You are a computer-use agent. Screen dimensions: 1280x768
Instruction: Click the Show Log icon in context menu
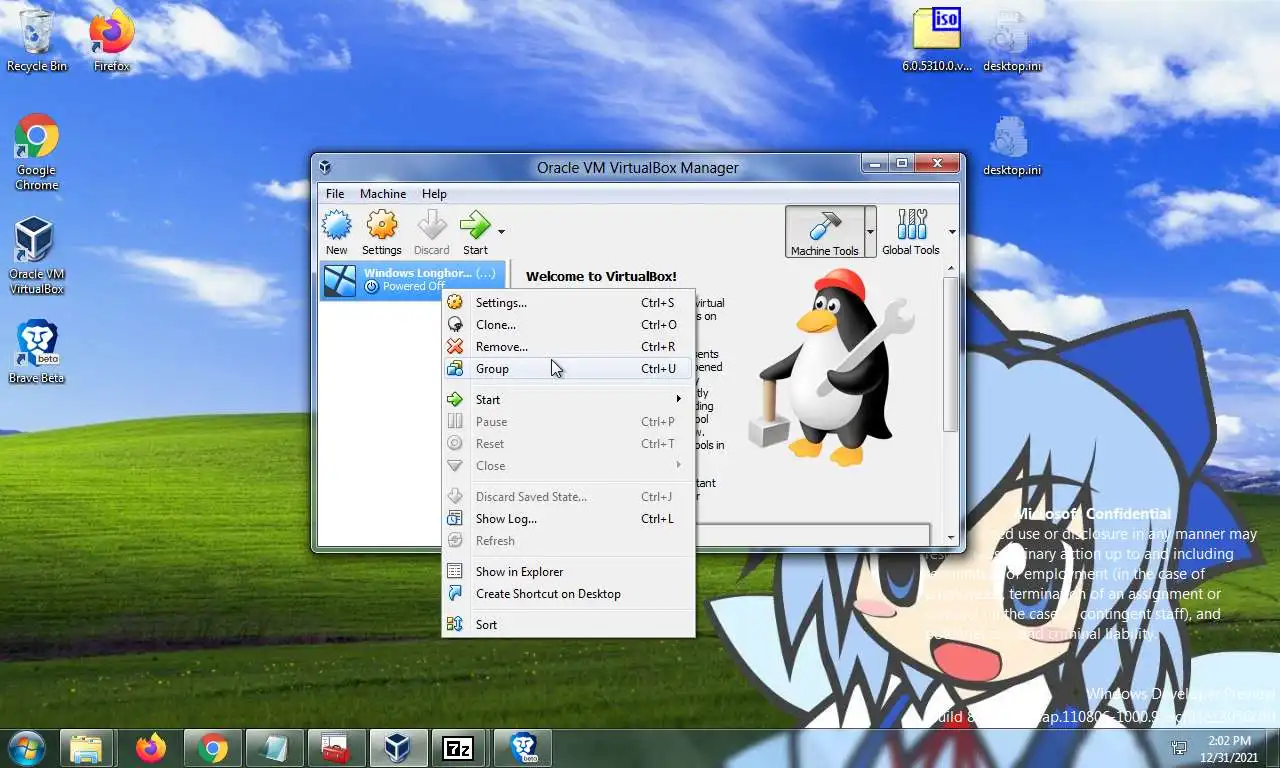(455, 519)
